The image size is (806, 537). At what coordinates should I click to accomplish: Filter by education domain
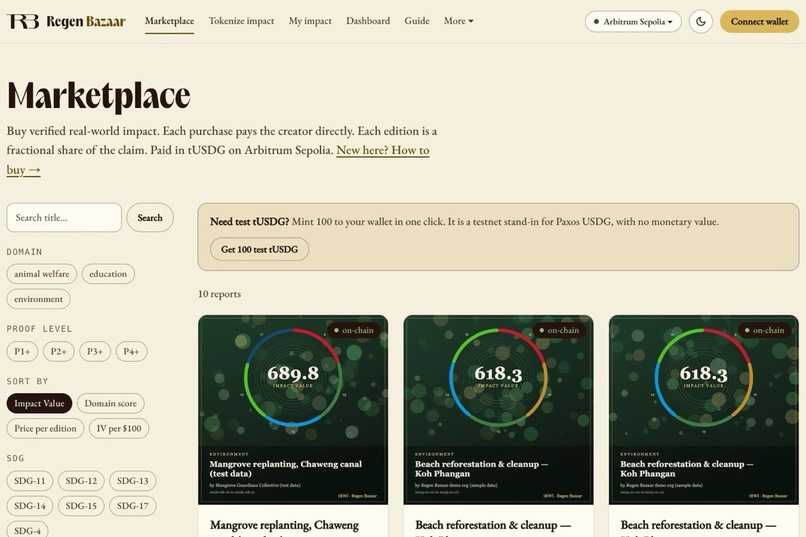pyautogui.click(x=108, y=274)
